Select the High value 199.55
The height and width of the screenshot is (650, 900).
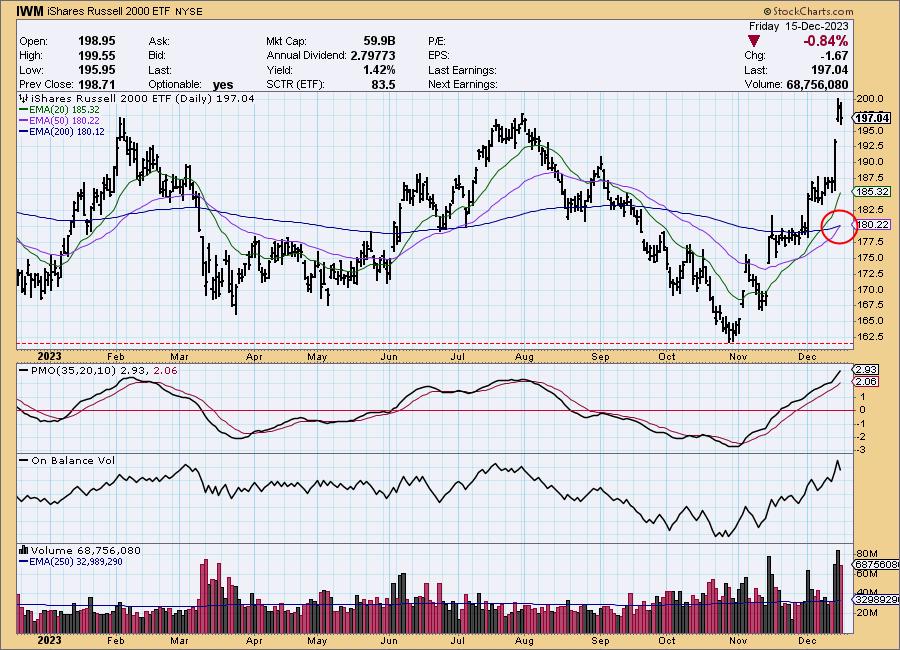[x=96, y=56]
